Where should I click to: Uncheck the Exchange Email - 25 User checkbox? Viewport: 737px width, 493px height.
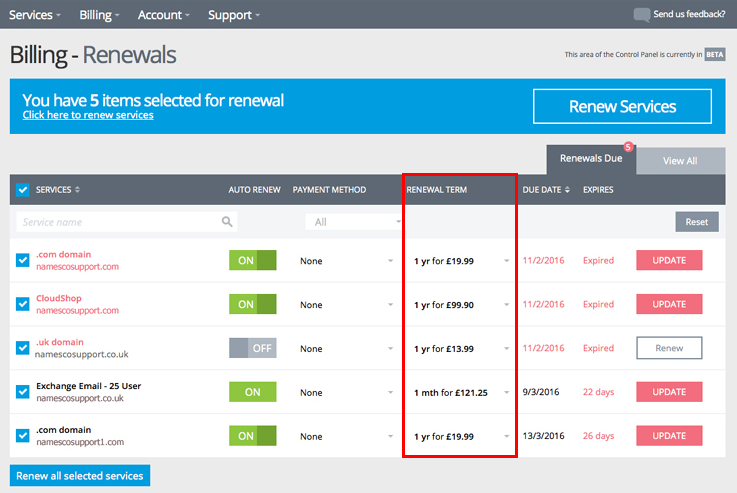(23, 391)
